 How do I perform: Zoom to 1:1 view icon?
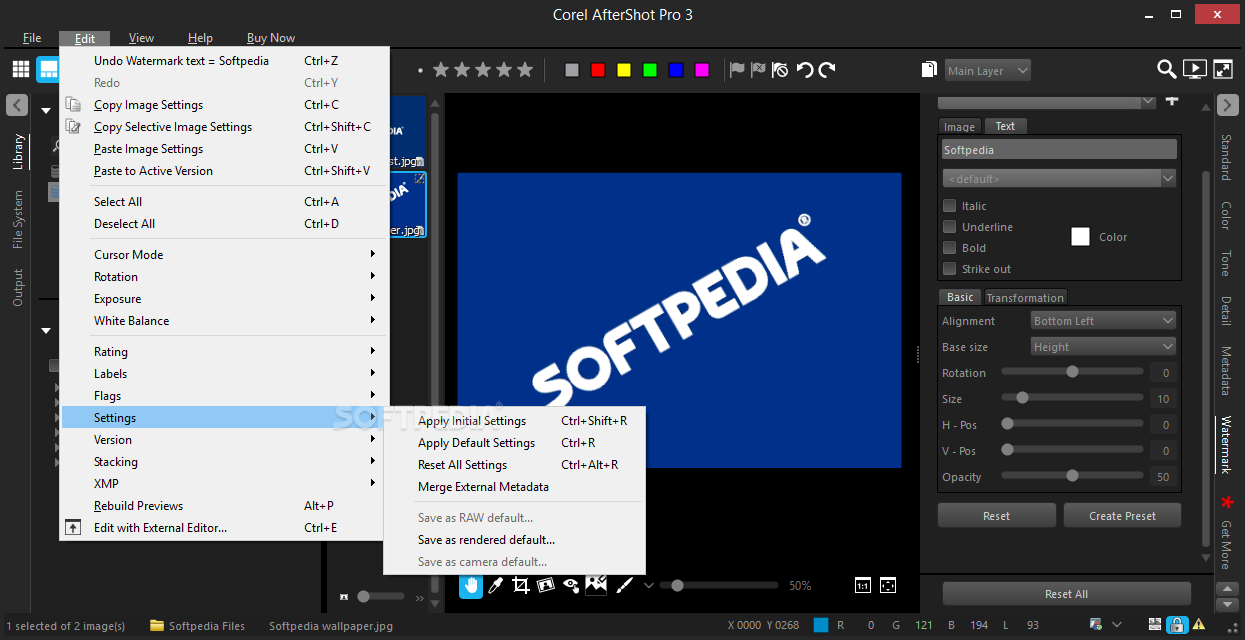tap(863, 586)
